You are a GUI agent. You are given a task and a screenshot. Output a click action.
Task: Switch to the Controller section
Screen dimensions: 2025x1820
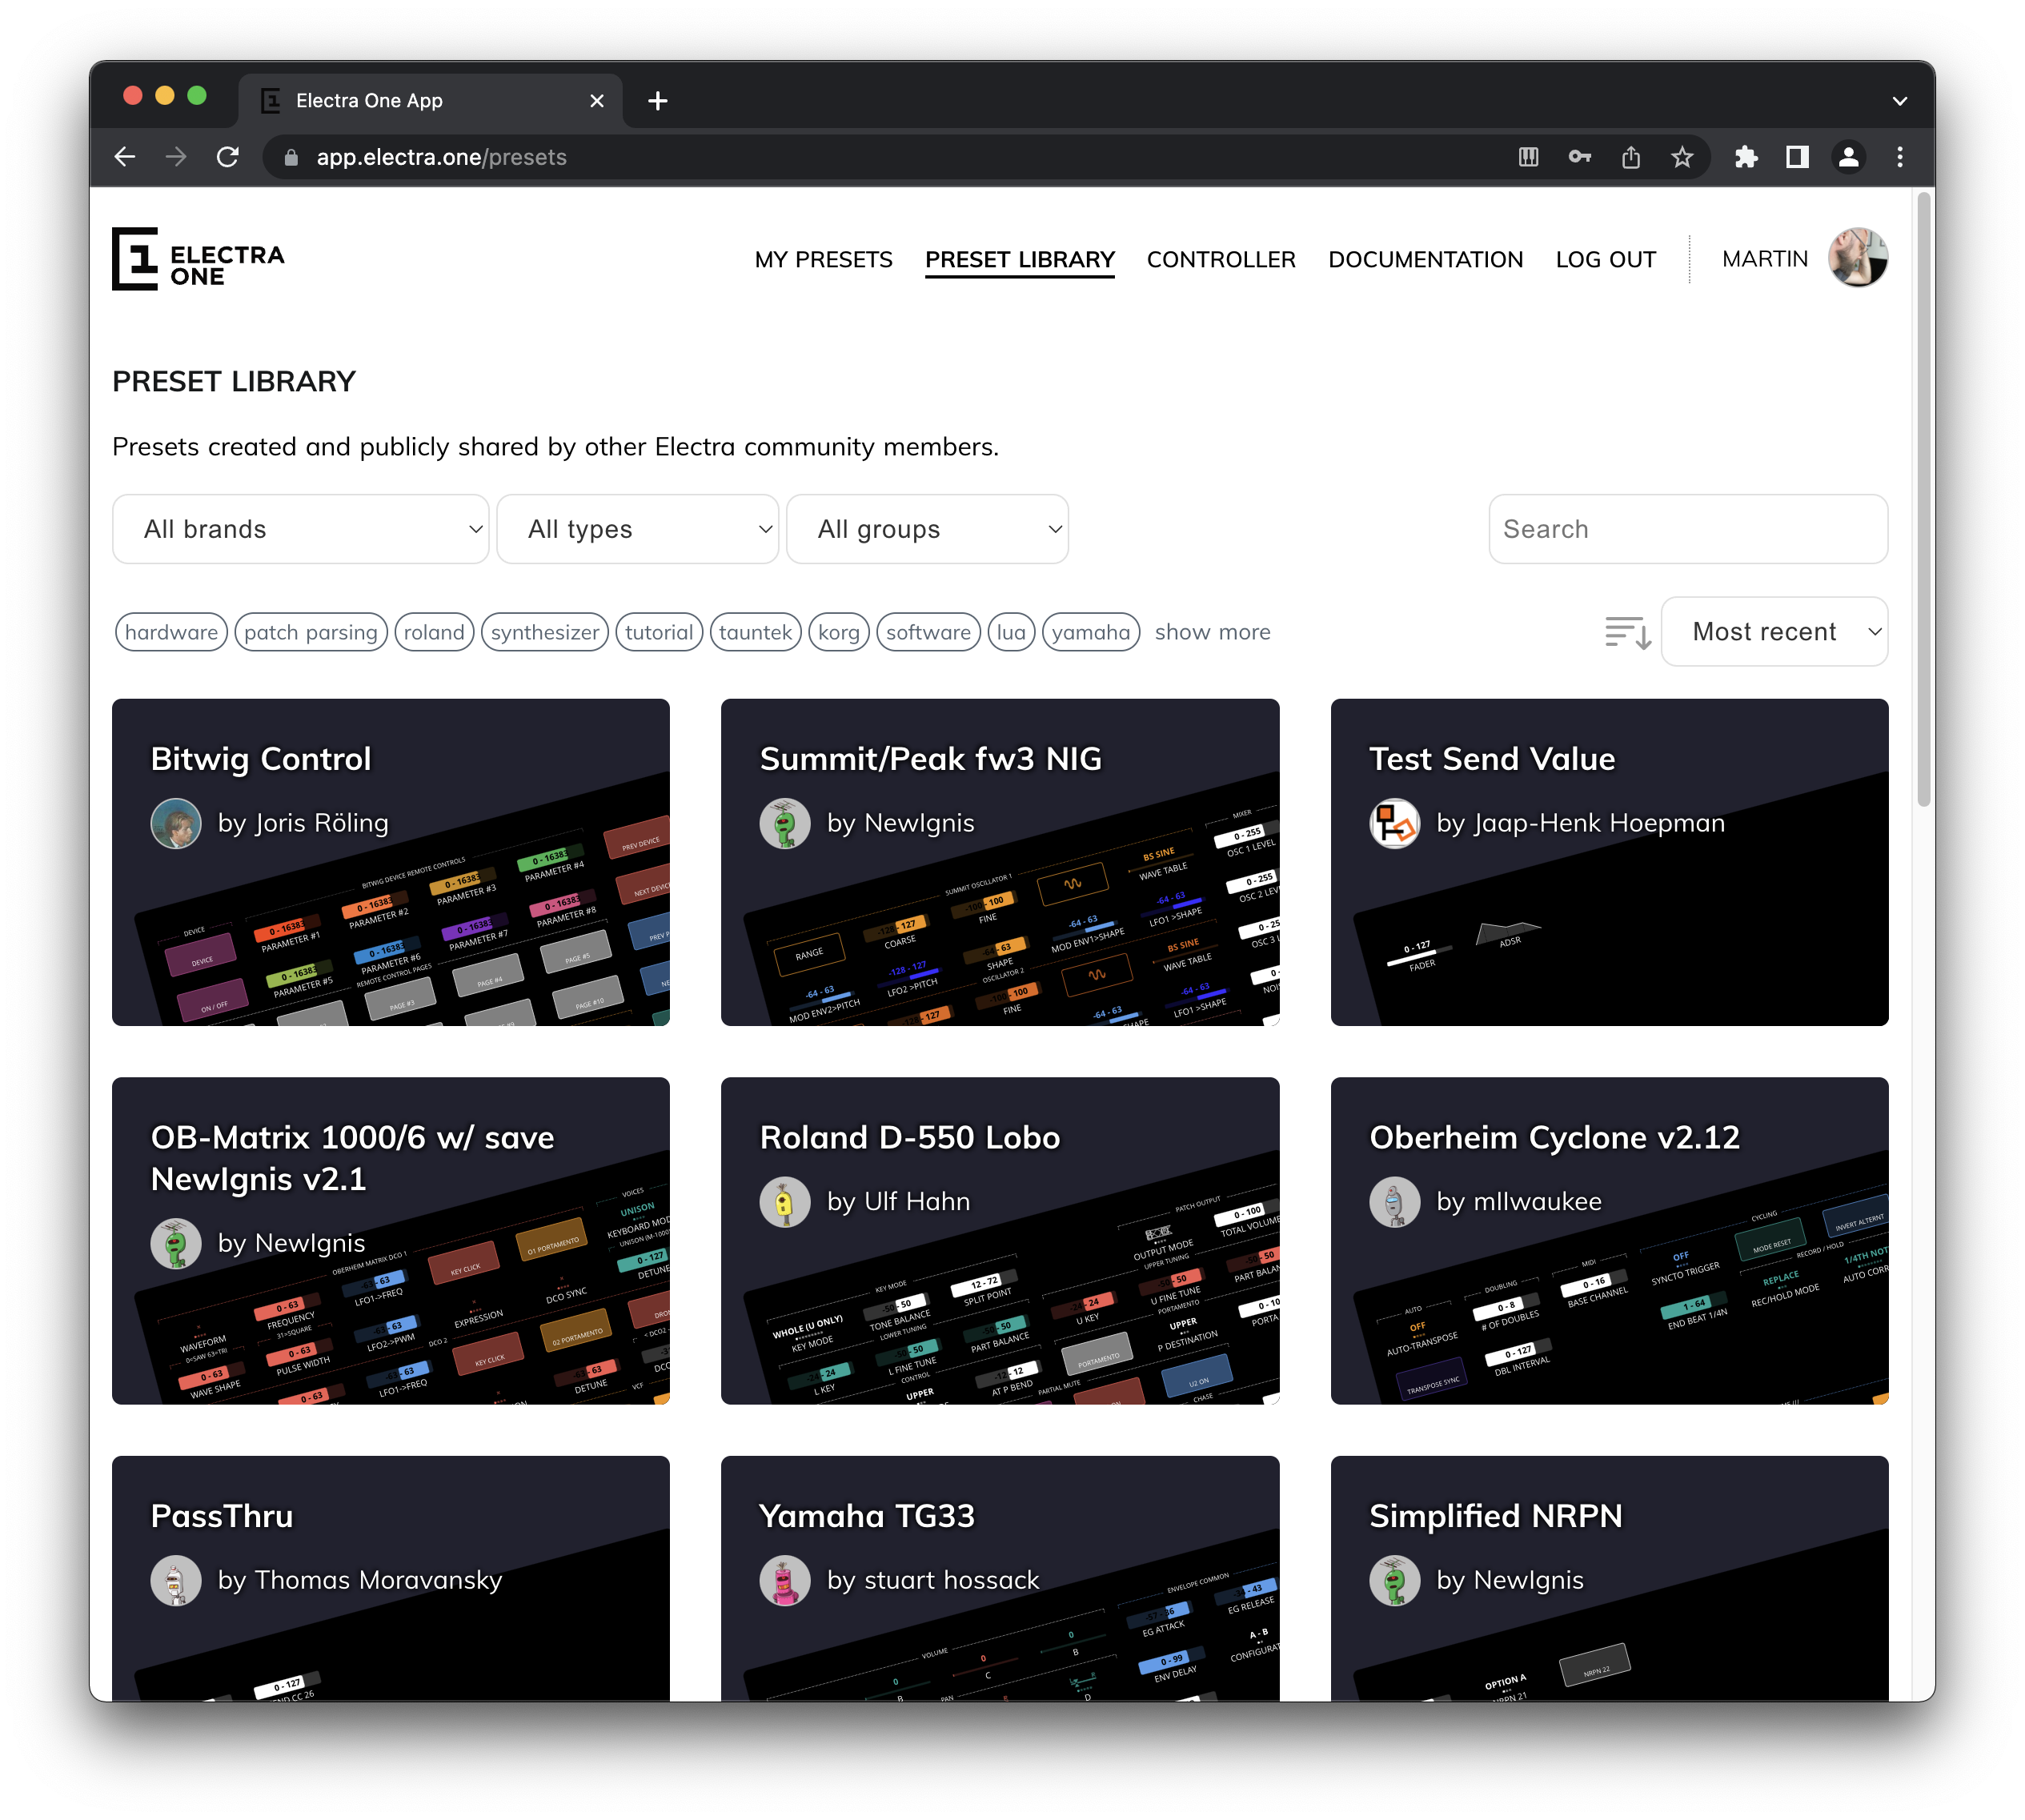(x=1221, y=259)
